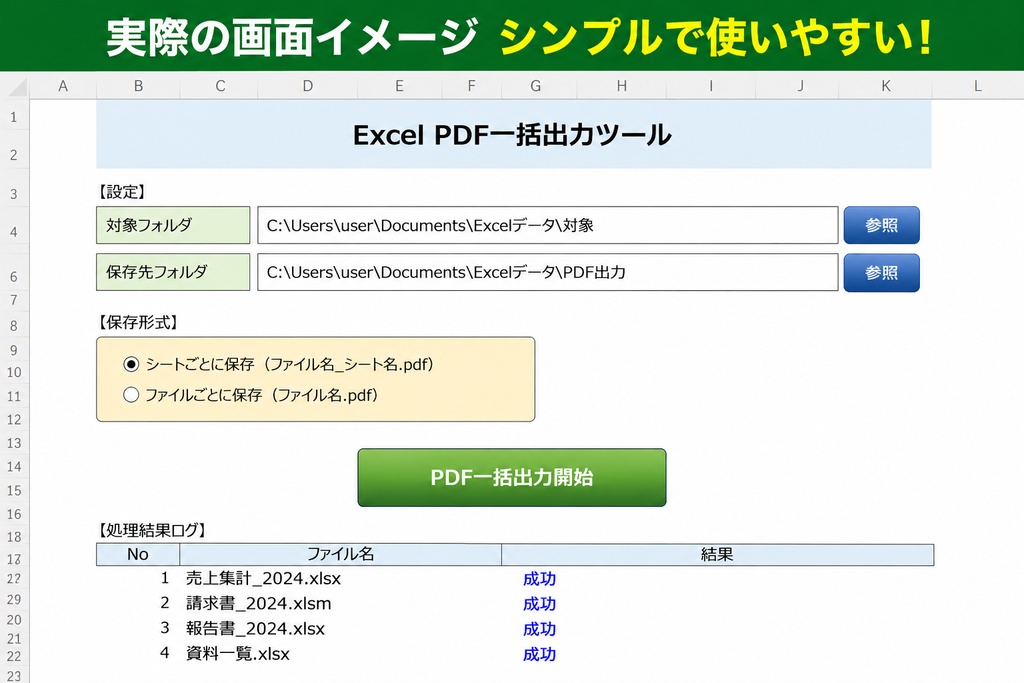Click the ファイル名 column header in log
Viewport: 1024px width, 683px height.
point(340,554)
